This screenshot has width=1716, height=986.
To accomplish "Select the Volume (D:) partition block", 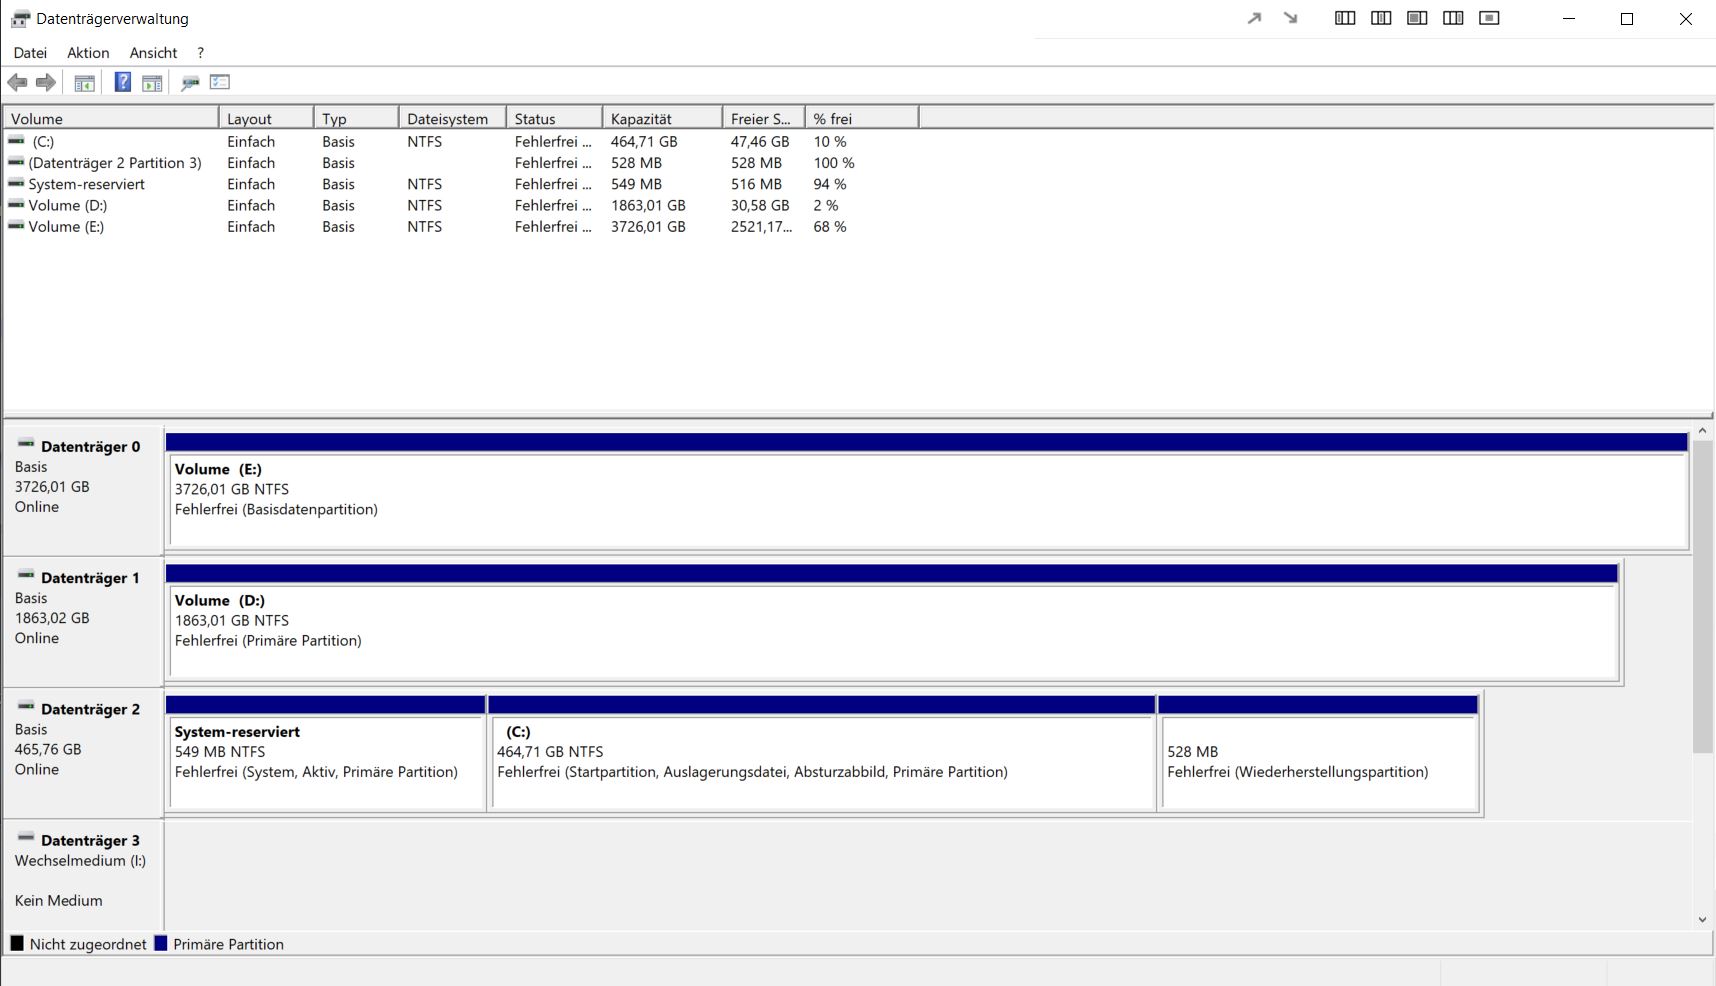I will (x=892, y=622).
